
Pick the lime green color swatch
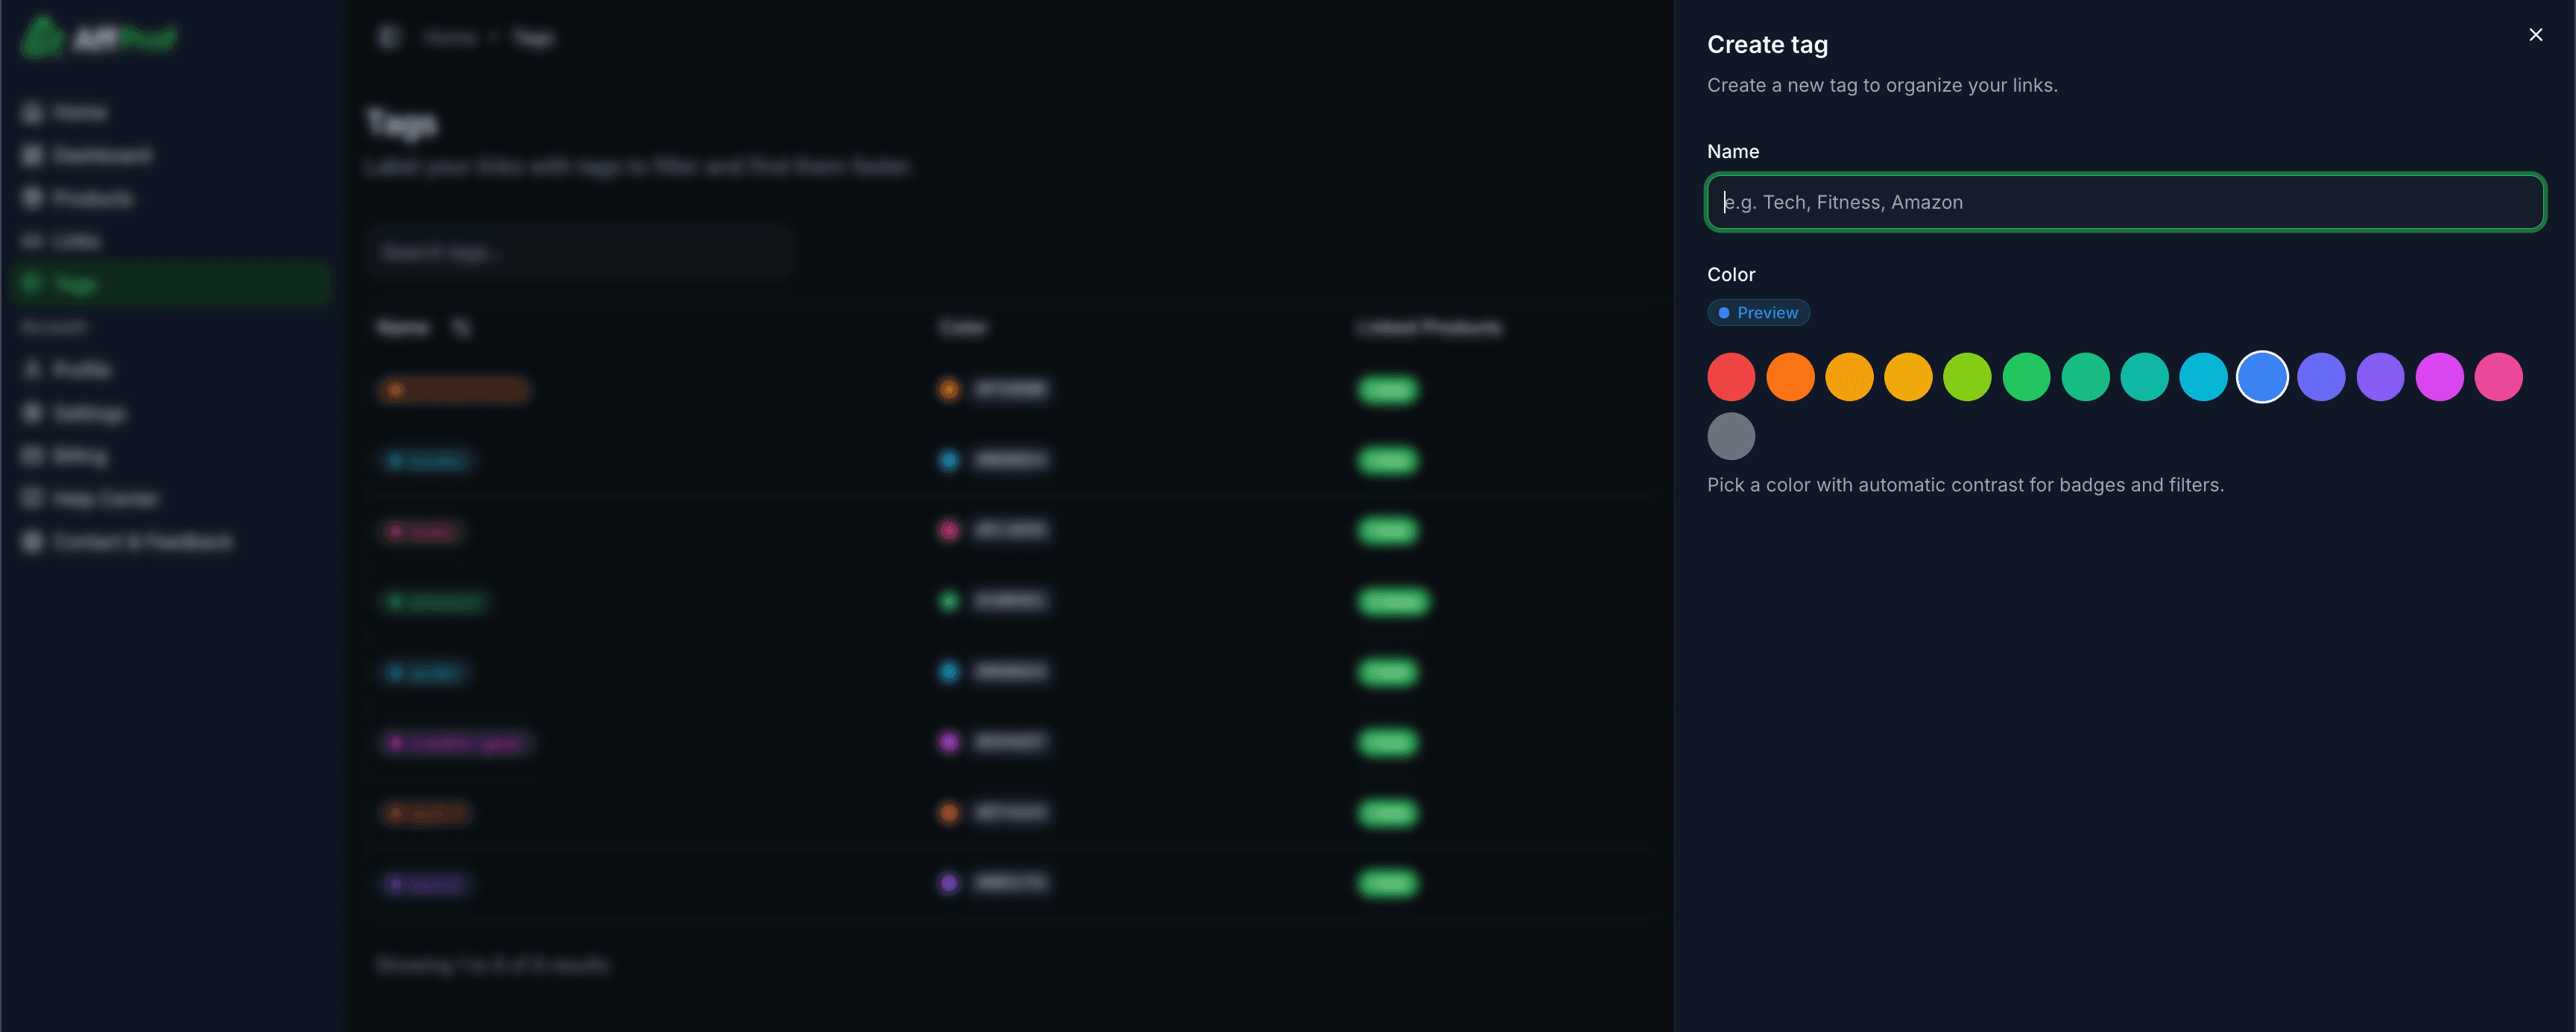[1967, 377]
